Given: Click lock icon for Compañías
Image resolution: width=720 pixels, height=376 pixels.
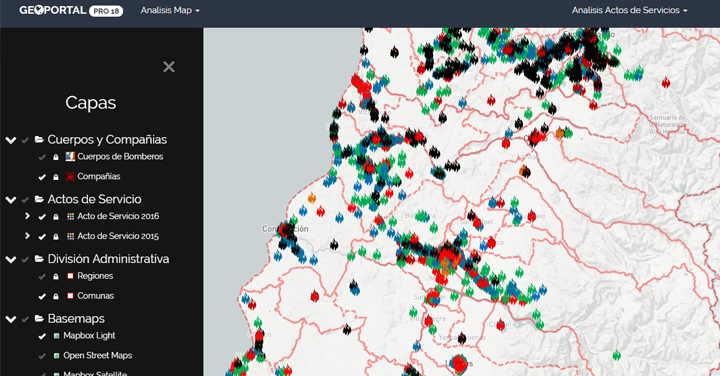Looking at the screenshot, I should [x=56, y=177].
